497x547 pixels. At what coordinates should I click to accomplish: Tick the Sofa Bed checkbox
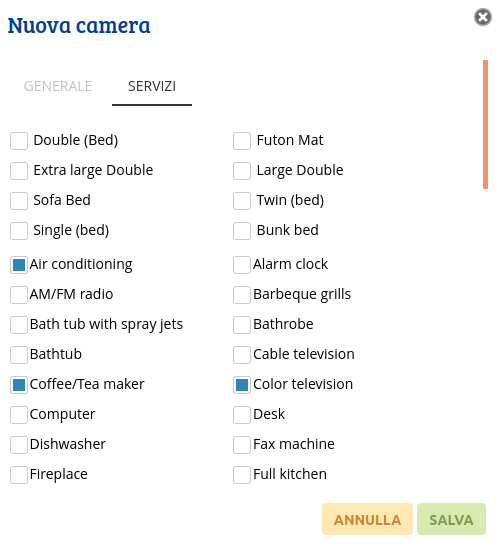(x=19, y=201)
